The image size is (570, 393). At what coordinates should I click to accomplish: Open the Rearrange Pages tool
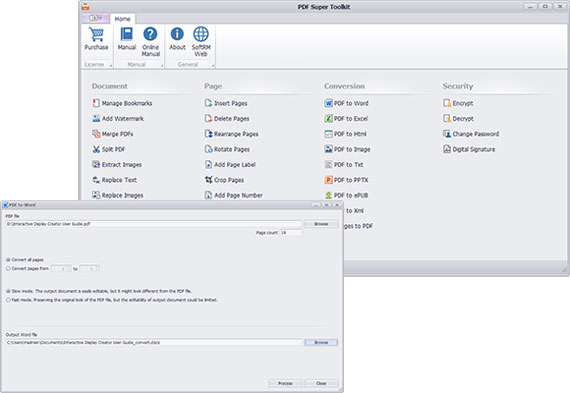(x=231, y=134)
